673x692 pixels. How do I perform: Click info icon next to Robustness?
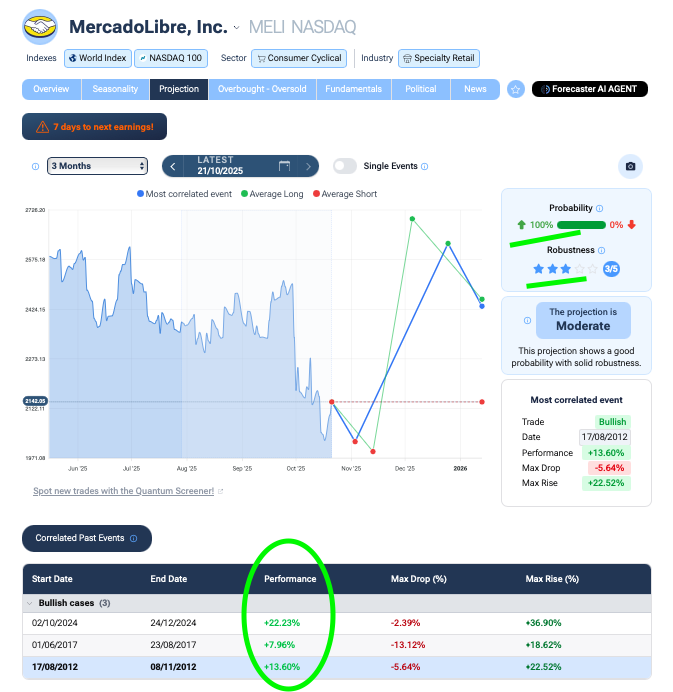pyautogui.click(x=603, y=250)
